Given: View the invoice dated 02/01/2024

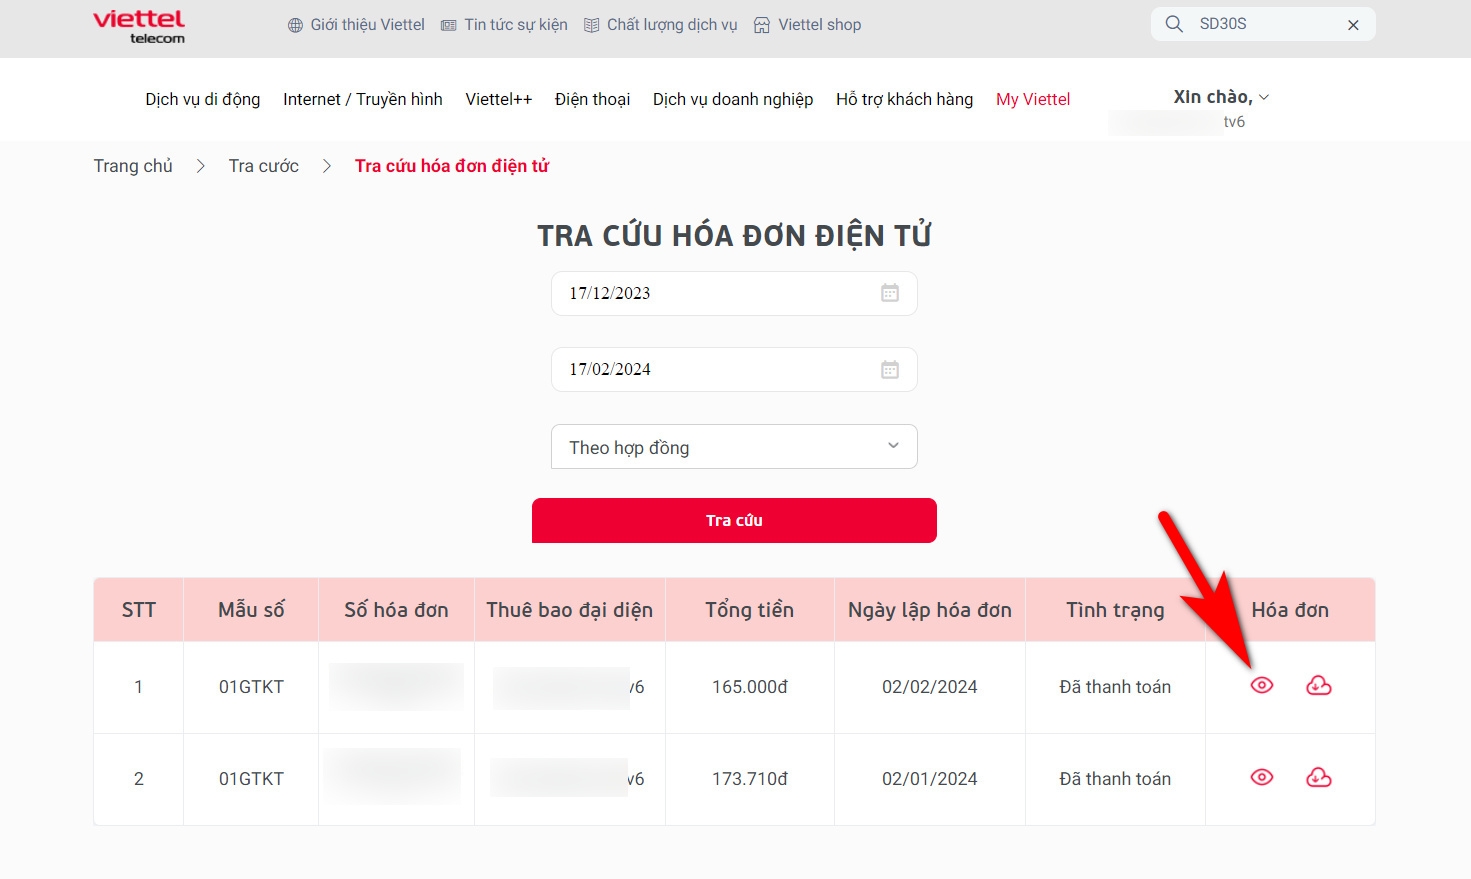Looking at the screenshot, I should [1262, 778].
